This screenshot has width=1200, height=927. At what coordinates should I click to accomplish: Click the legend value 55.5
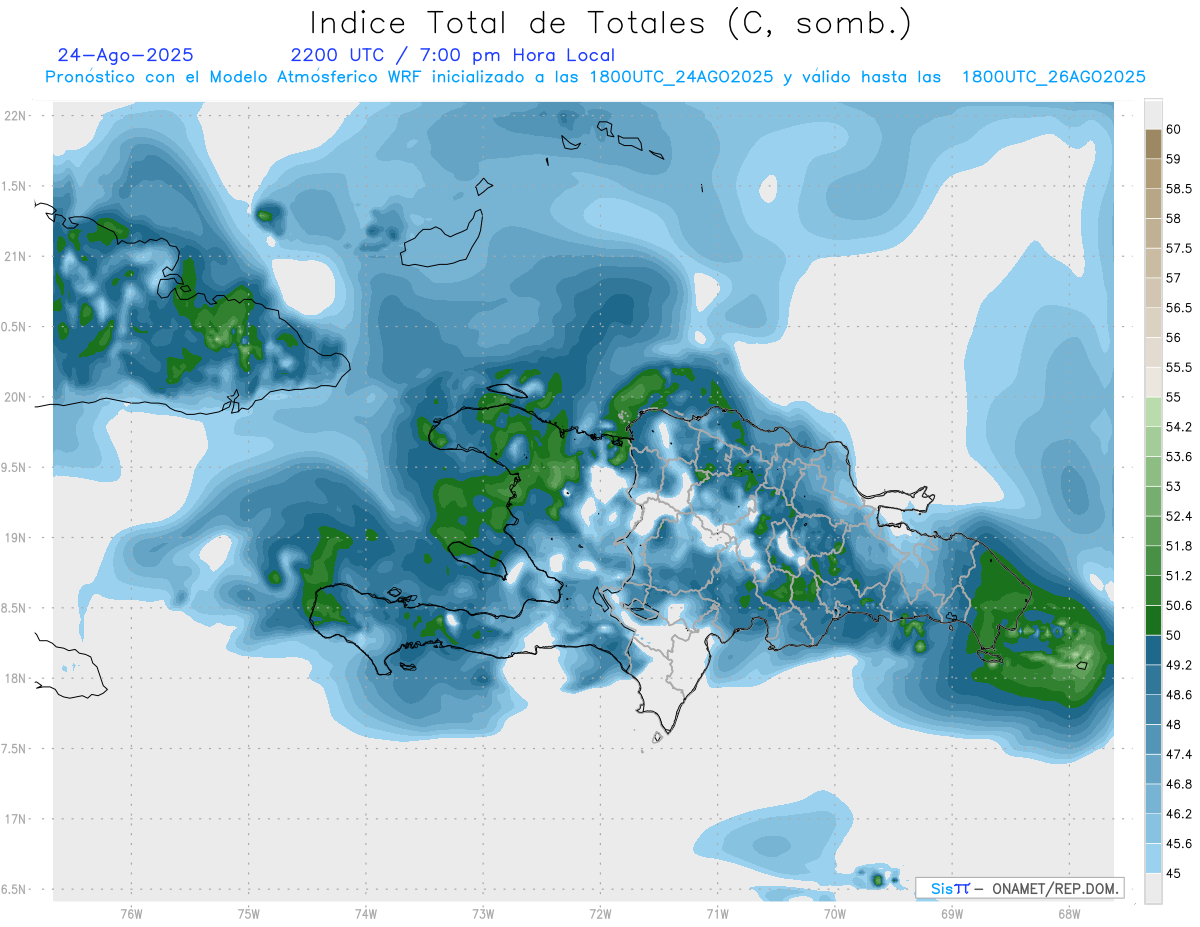[1180, 367]
